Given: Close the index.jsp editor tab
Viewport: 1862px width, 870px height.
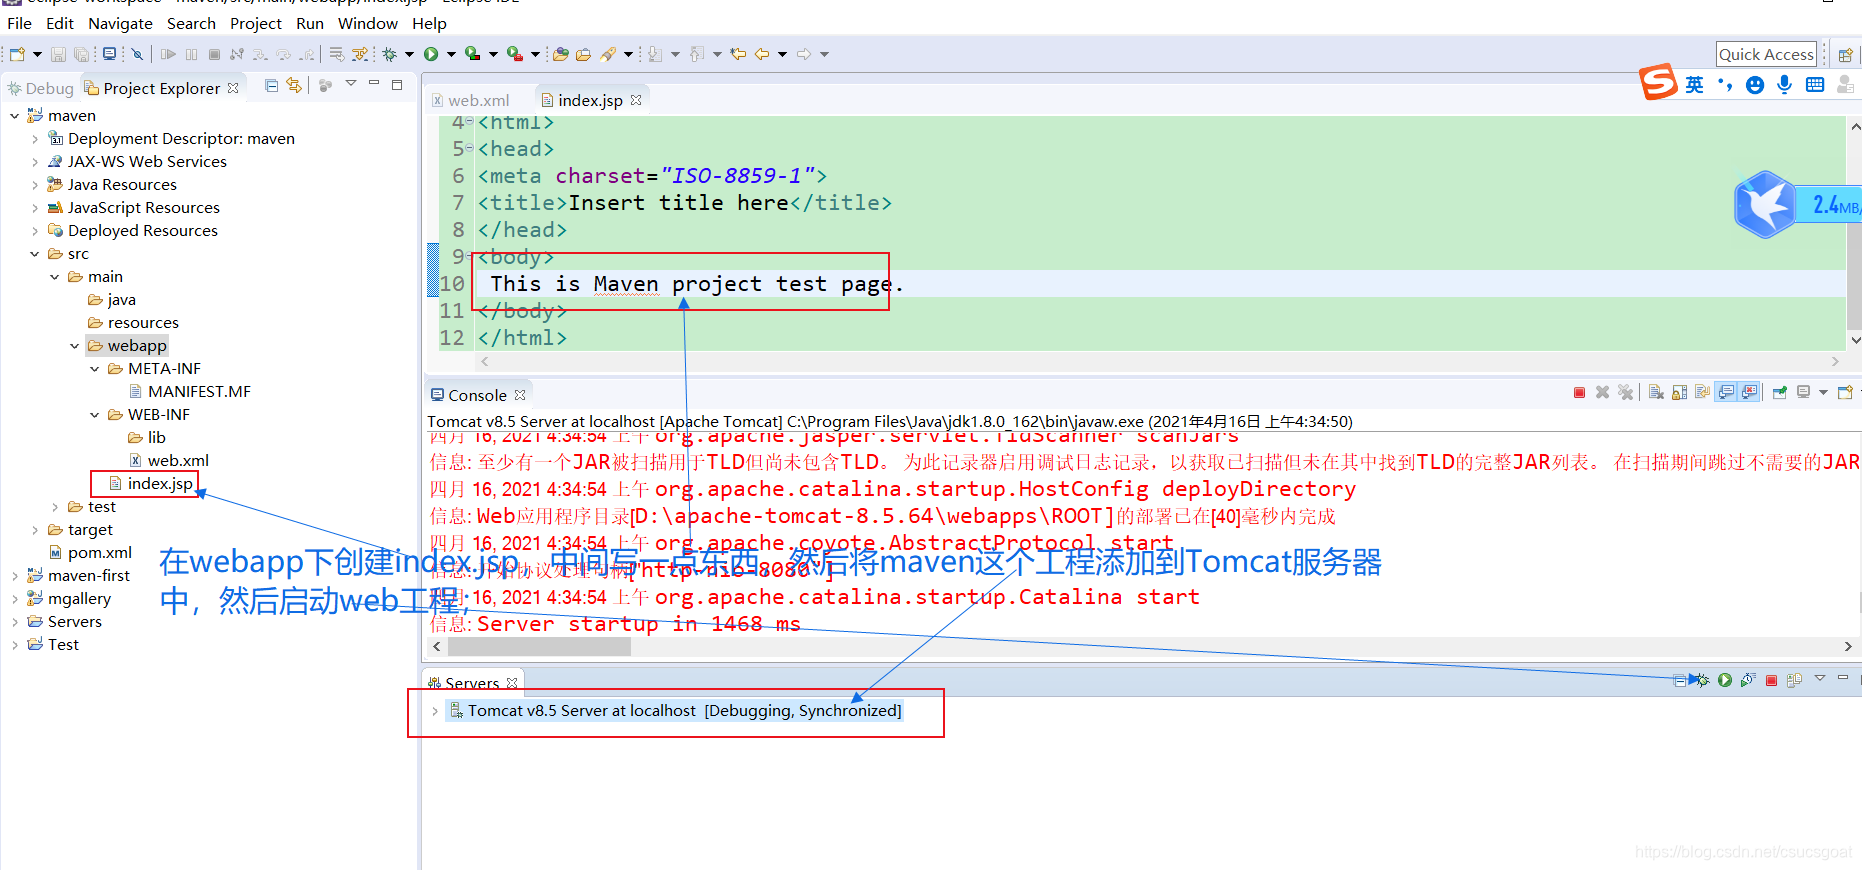Looking at the screenshot, I should 636,100.
